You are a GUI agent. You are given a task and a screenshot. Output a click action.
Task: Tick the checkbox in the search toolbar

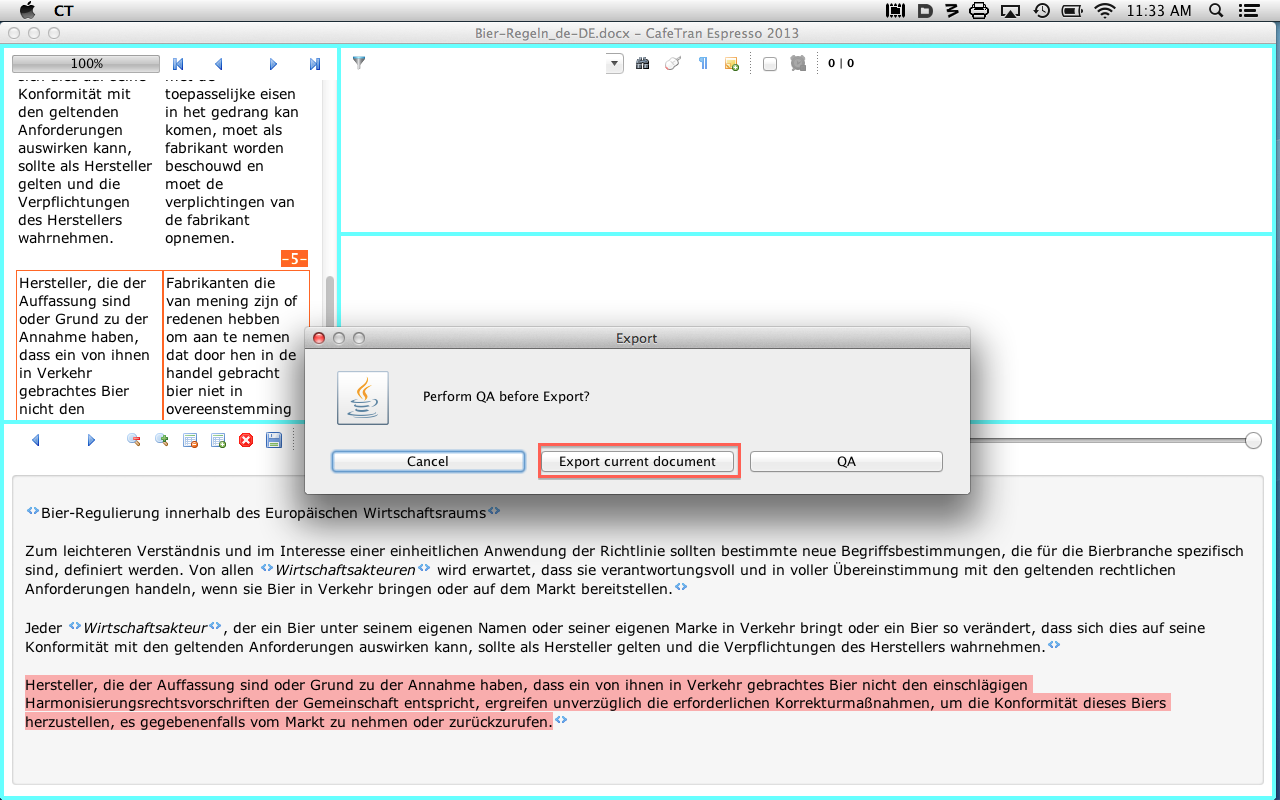[x=770, y=64]
